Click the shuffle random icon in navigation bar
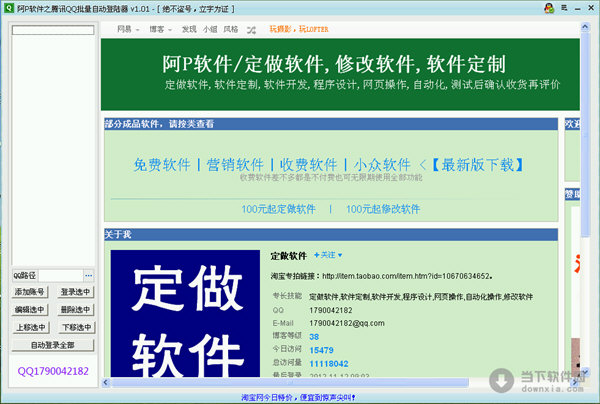The height and width of the screenshot is (404, 600). click(x=251, y=30)
